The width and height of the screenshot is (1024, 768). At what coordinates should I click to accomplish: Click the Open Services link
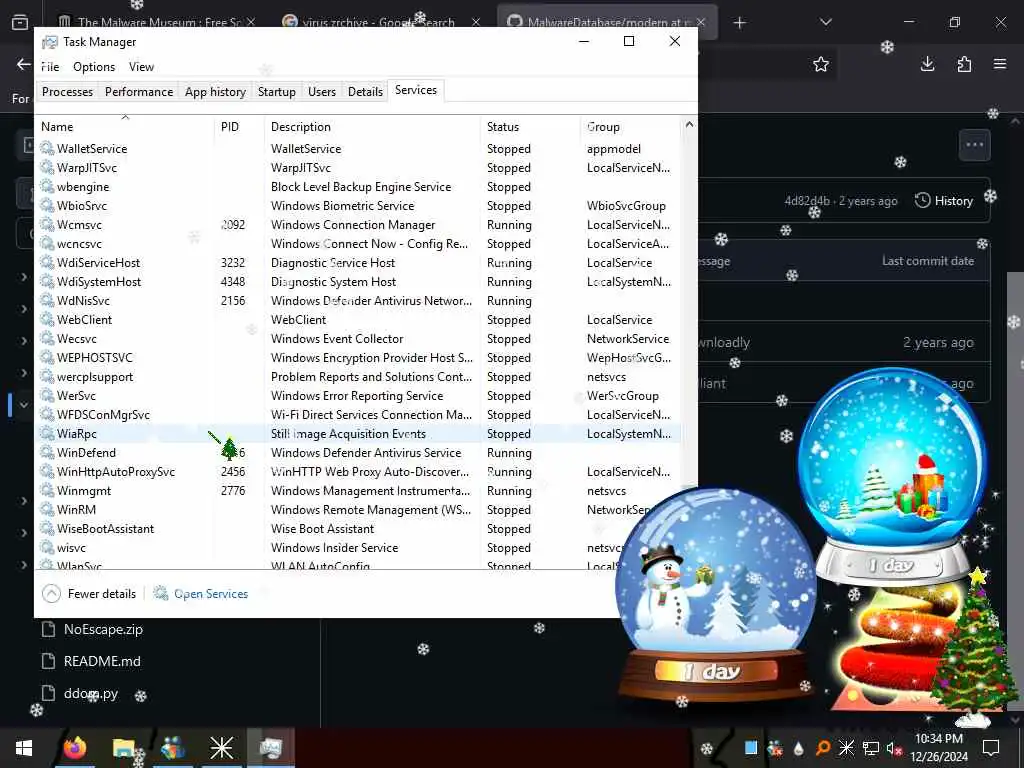click(201, 594)
